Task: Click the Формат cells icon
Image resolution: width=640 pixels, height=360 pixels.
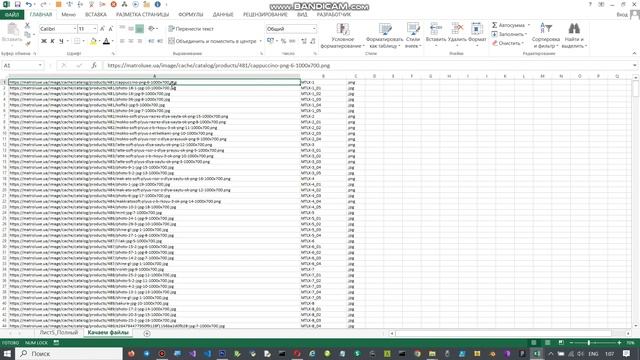Action: [477, 29]
